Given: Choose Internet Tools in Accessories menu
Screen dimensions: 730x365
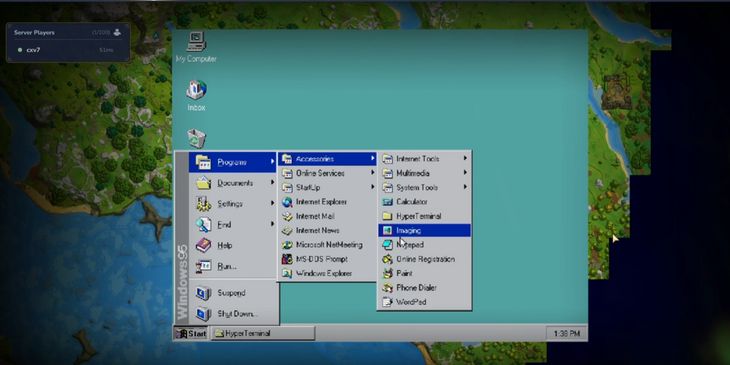Looking at the screenshot, I should click(x=425, y=159).
